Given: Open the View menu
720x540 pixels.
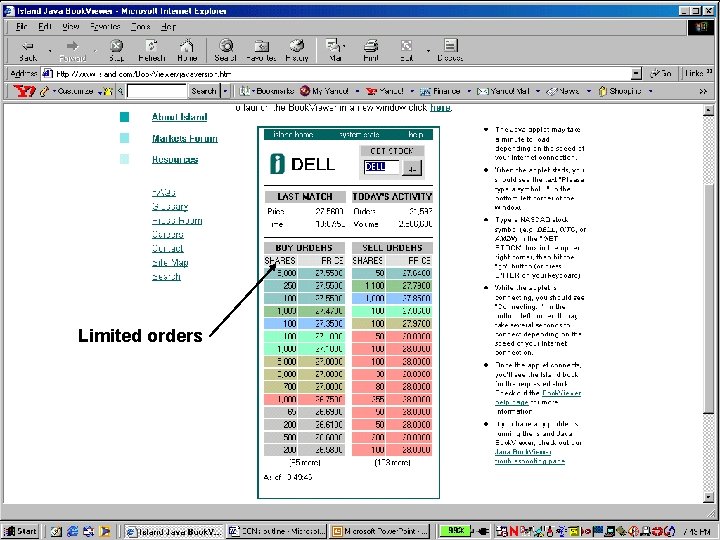Looking at the screenshot, I should point(71,27).
